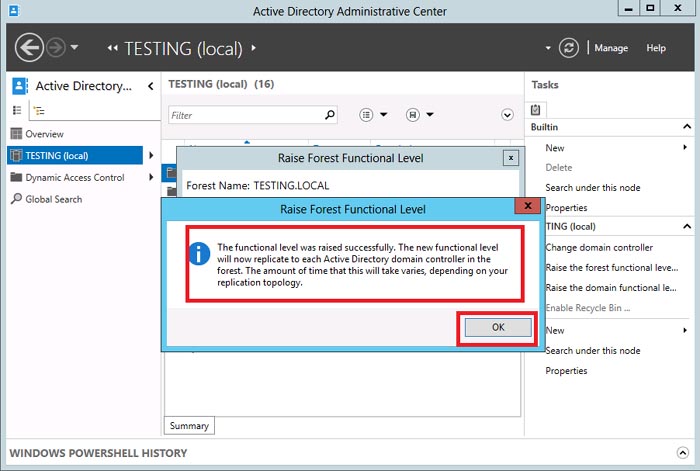
Task: Click the magnifier icon in Filter box
Action: pyautogui.click(x=329, y=115)
